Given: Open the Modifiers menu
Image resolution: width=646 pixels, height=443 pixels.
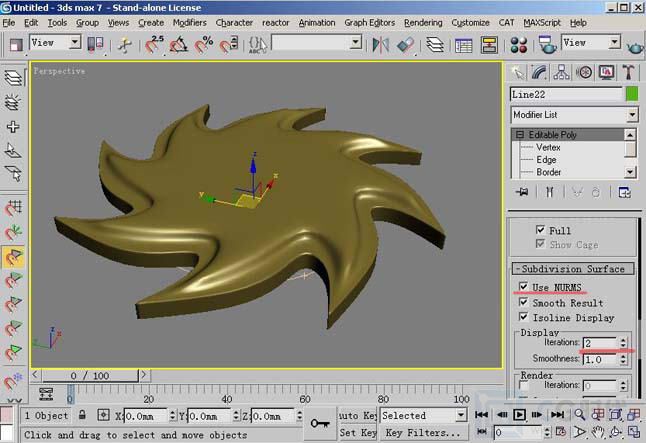Looking at the screenshot, I should pos(190,23).
